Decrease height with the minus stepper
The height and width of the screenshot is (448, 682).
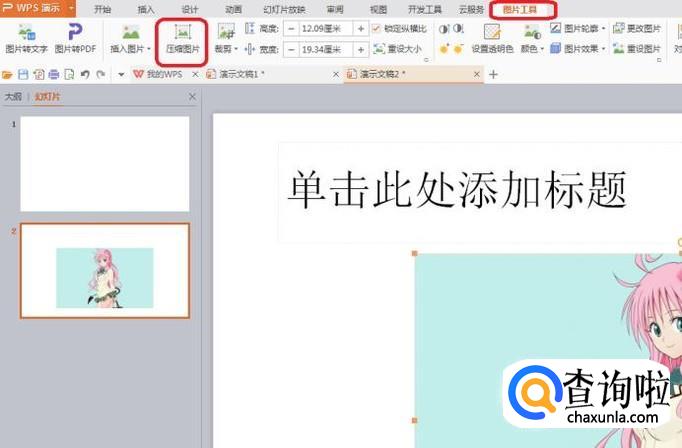coord(291,29)
